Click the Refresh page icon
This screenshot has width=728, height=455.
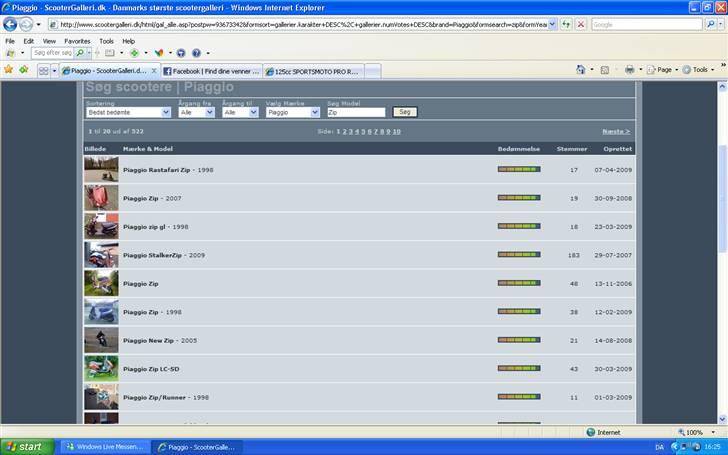pos(567,24)
